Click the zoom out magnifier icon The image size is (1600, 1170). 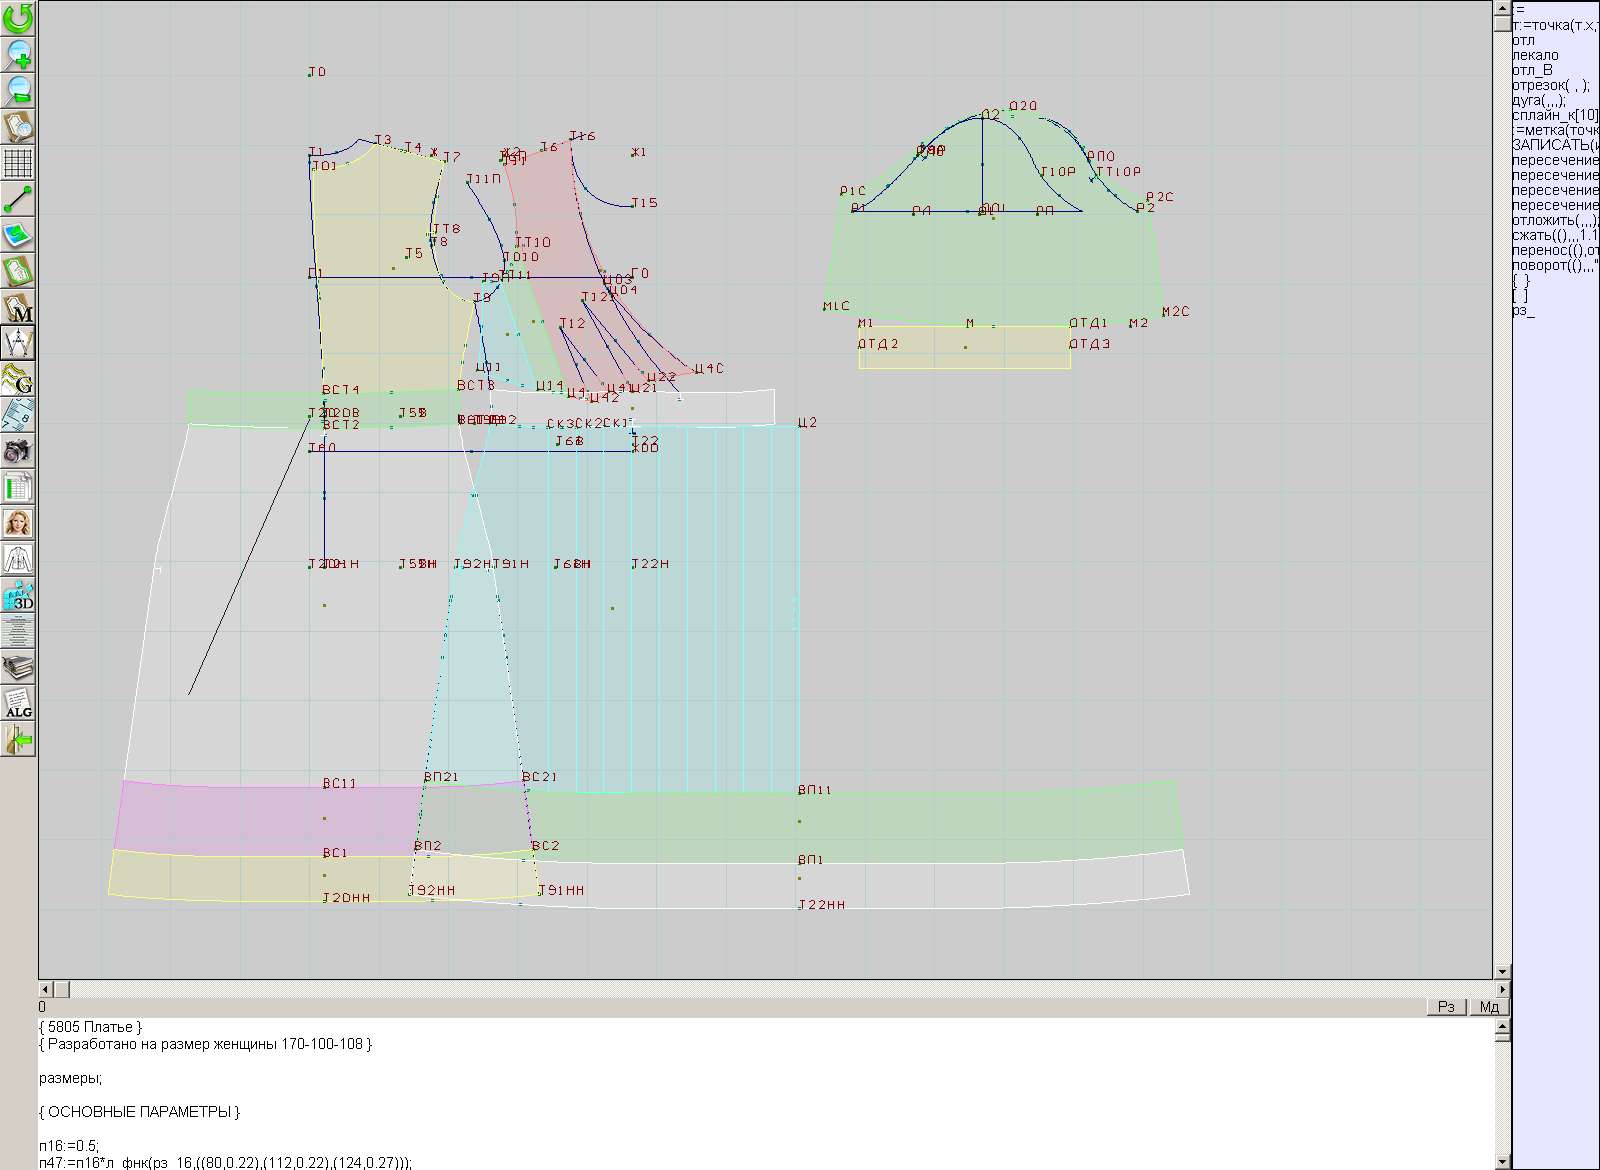click(x=18, y=90)
